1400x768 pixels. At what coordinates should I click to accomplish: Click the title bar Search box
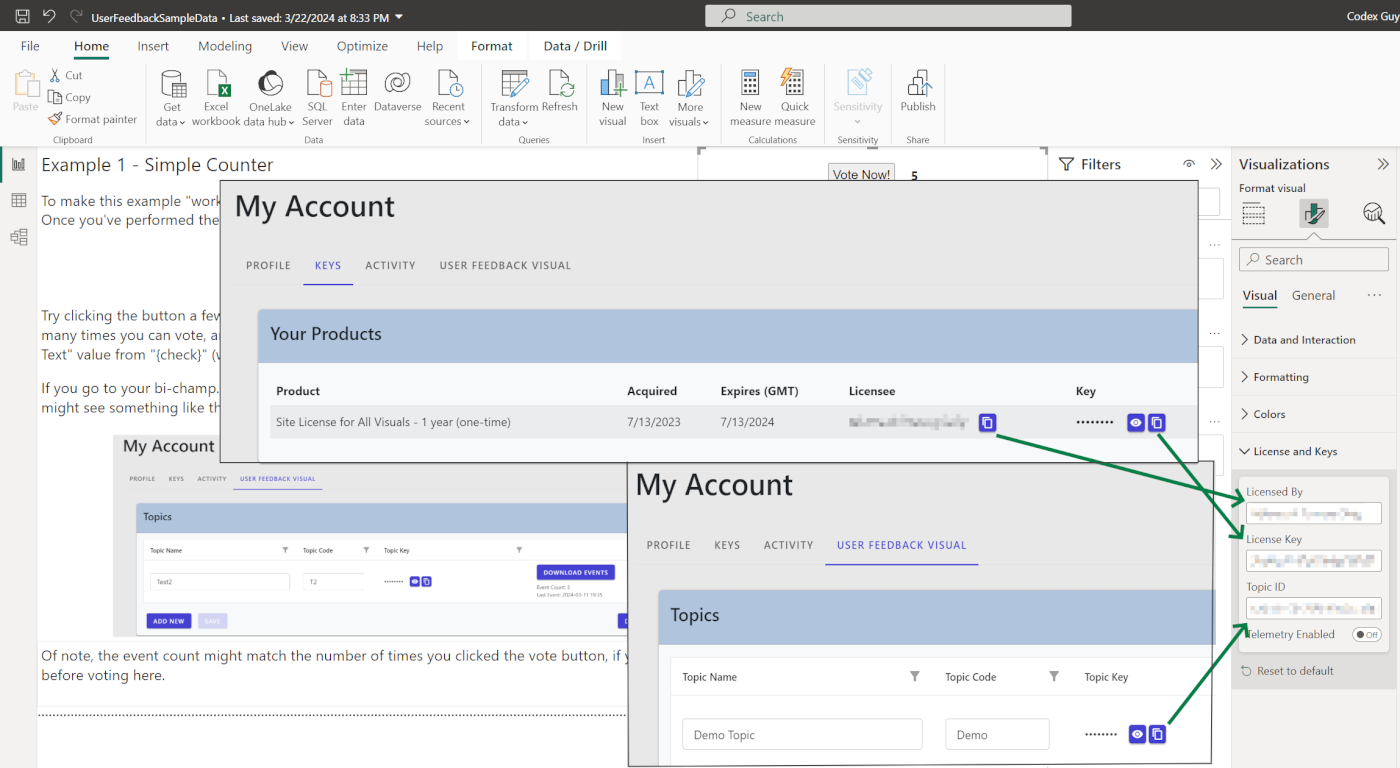pyautogui.click(x=888, y=16)
